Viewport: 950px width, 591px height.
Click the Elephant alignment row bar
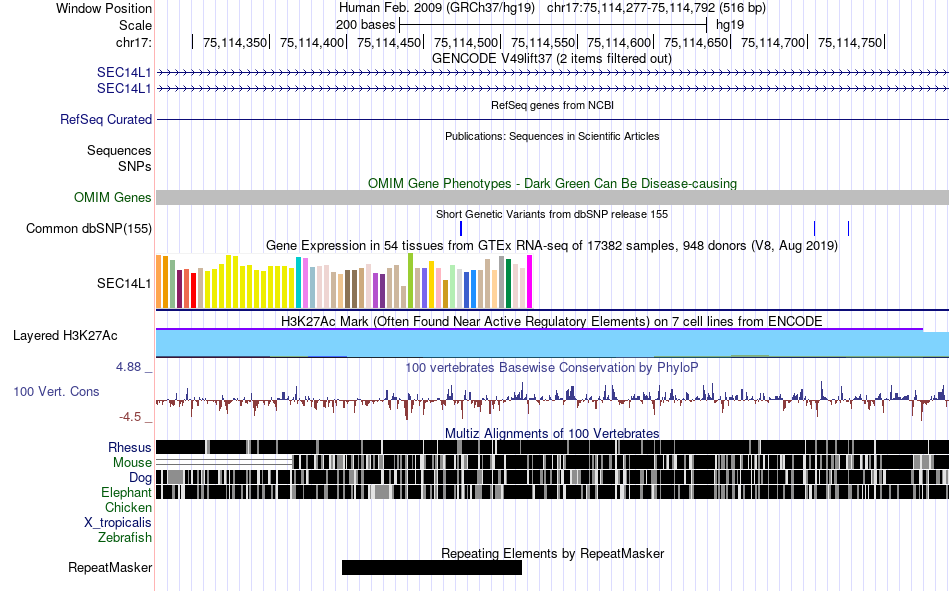pyautogui.click(x=553, y=492)
